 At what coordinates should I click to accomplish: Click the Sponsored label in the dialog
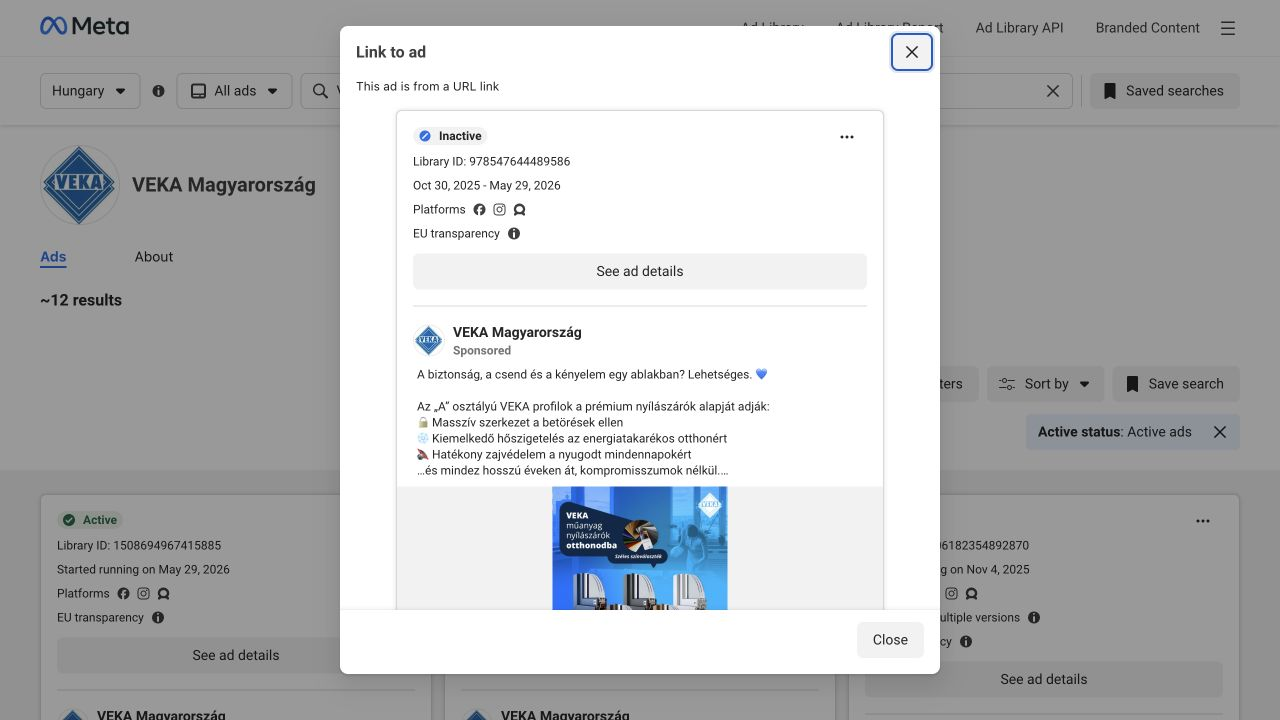click(482, 351)
